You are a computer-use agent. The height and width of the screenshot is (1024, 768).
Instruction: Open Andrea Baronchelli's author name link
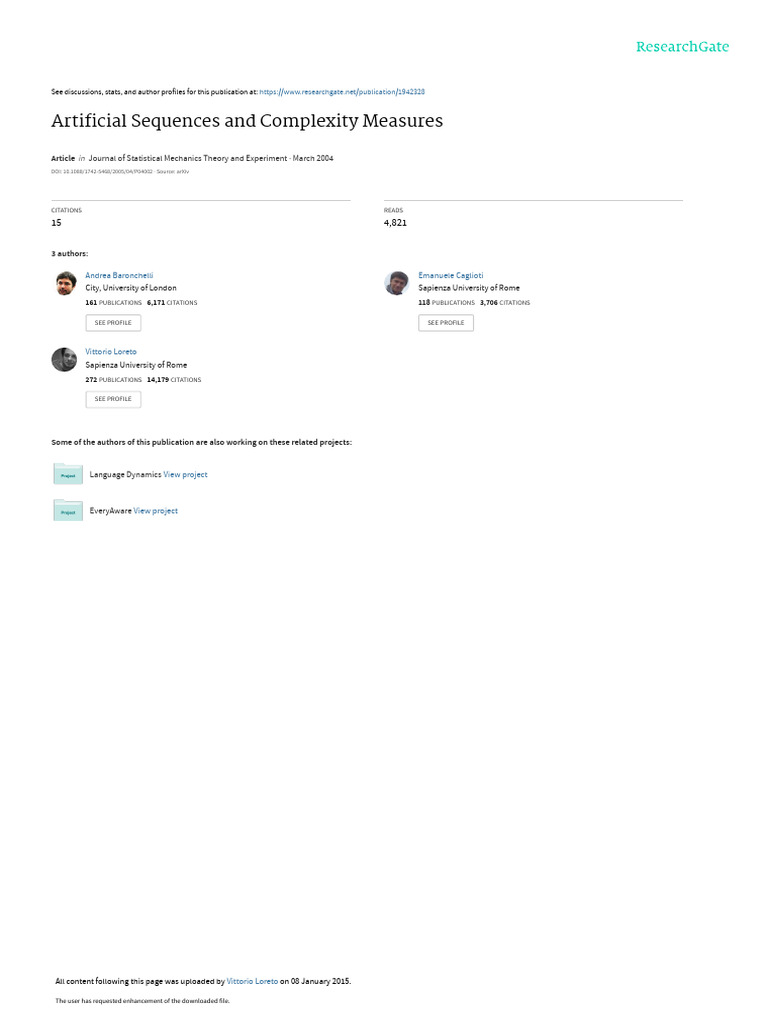tap(120, 276)
